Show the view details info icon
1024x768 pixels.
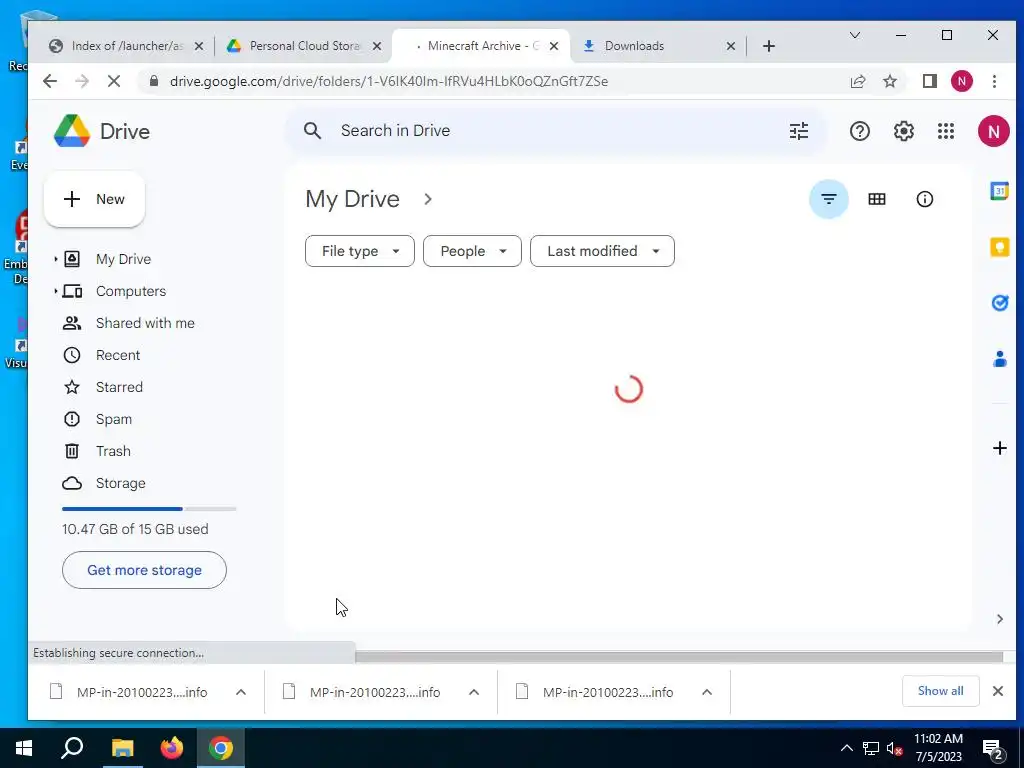pyautogui.click(x=924, y=199)
